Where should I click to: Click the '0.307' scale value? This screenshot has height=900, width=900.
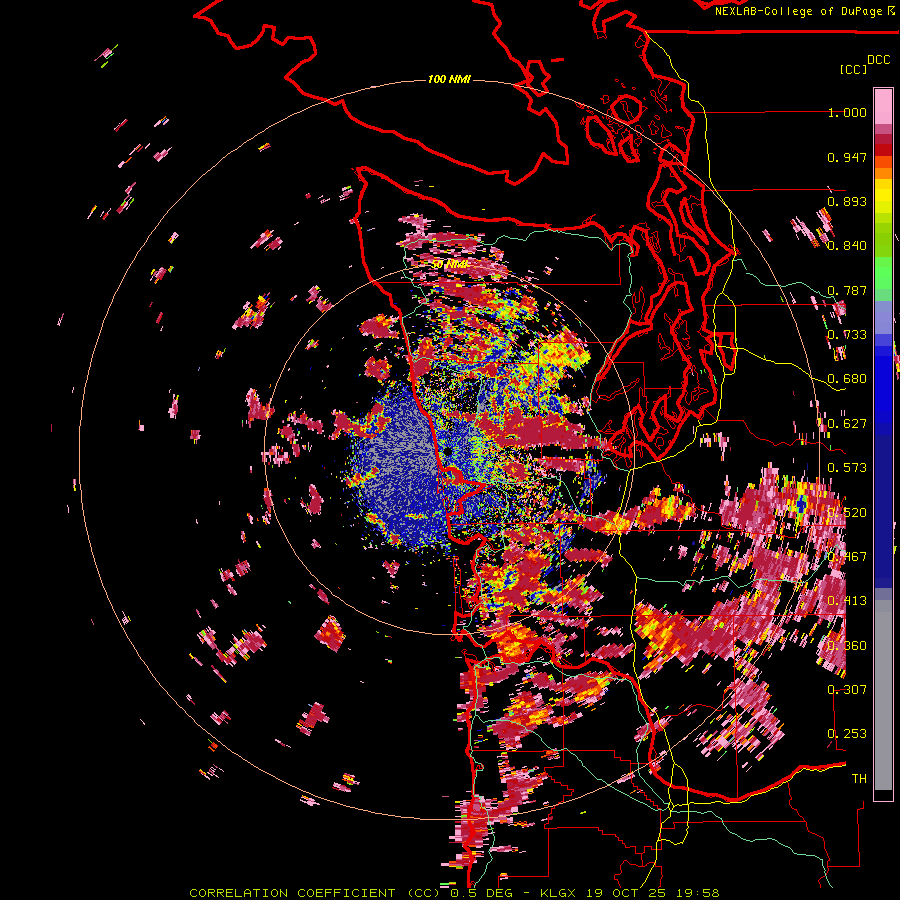[x=847, y=689]
